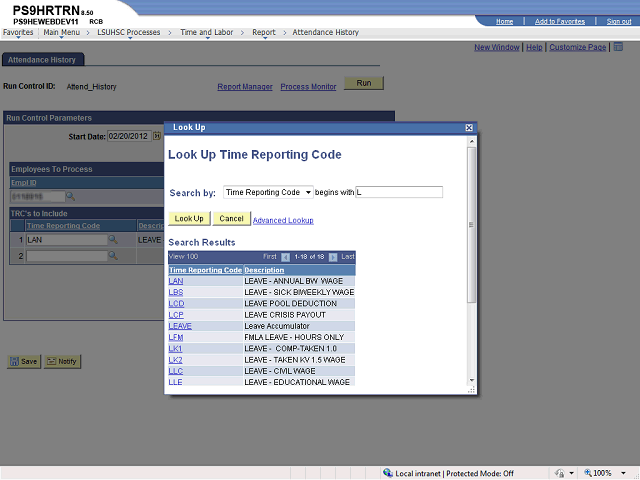Click the zoom magnifier 100% in status bar

click(x=588, y=473)
